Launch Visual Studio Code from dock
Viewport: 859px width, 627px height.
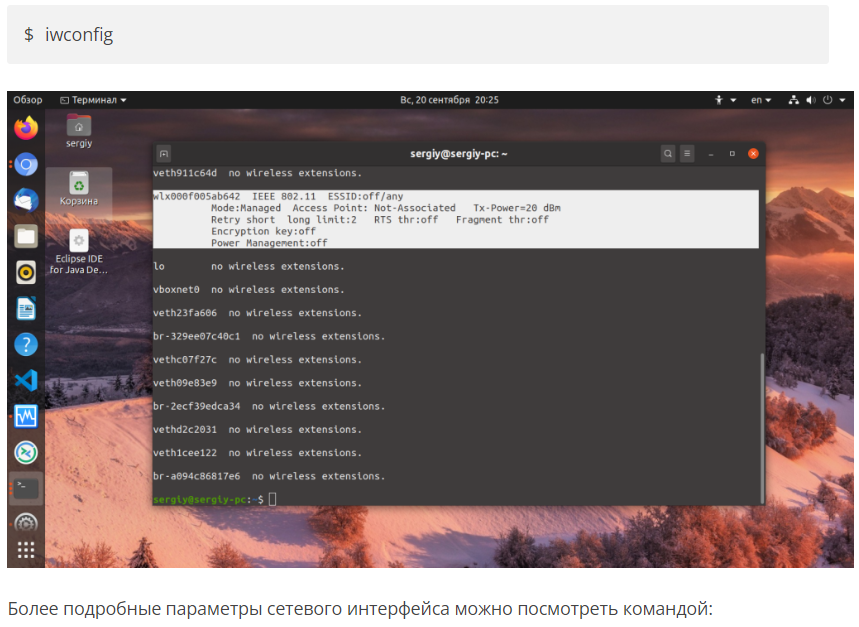click(26, 381)
